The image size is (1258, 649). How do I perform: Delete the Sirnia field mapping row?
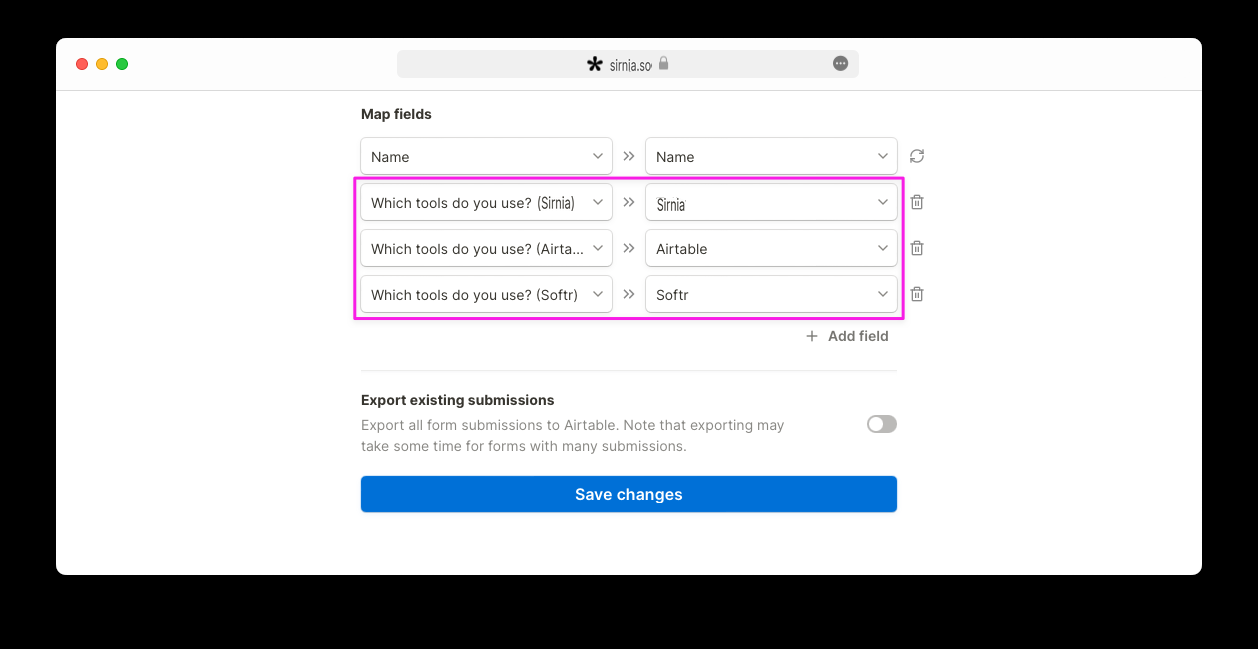pyautogui.click(x=917, y=202)
